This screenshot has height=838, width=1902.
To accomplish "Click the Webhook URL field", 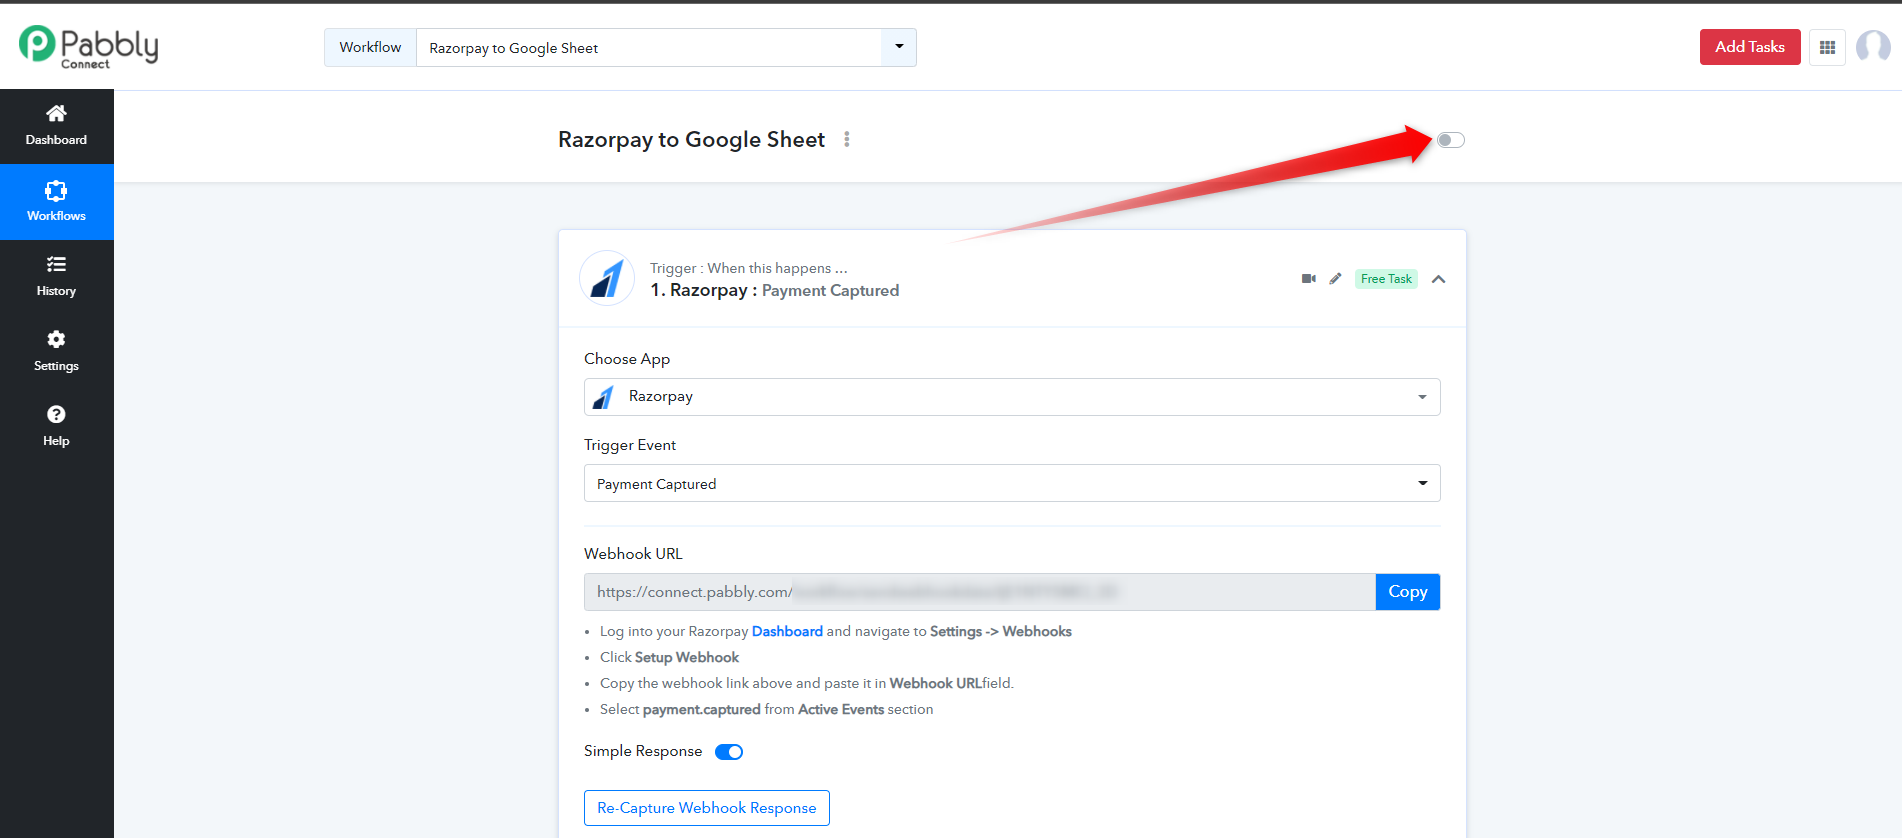I will [x=980, y=592].
